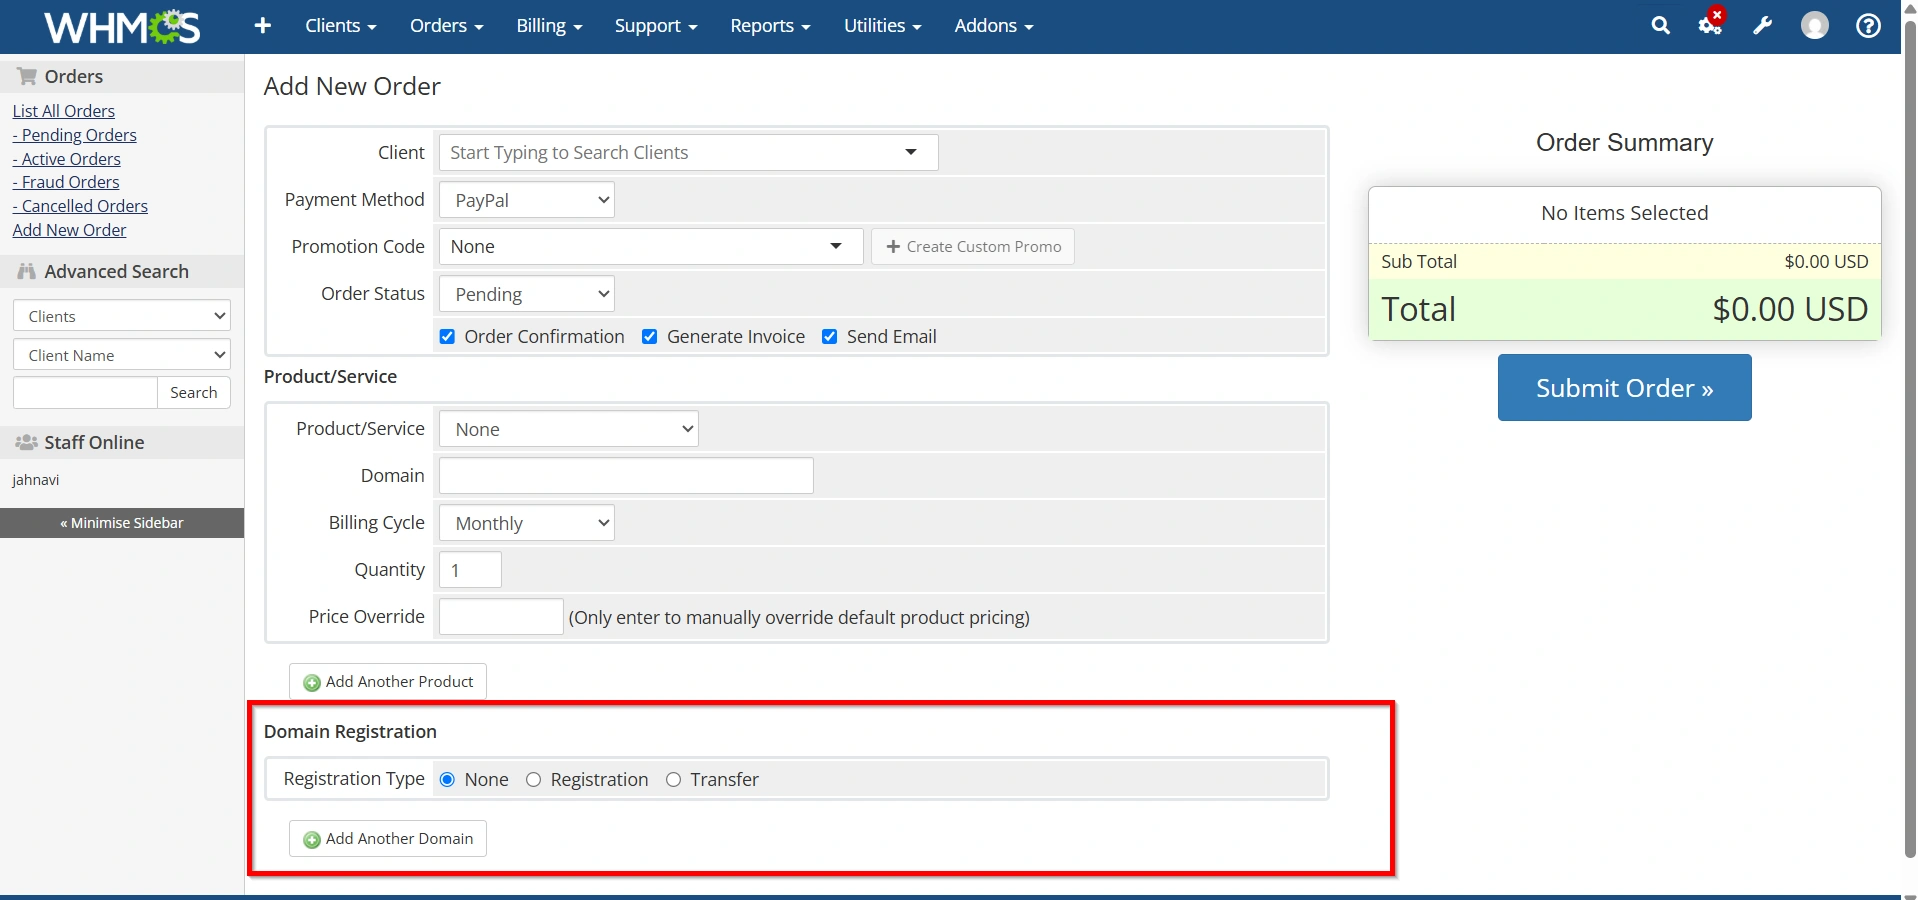Click the staff name jahnavi
1918x900 pixels.
[36, 480]
